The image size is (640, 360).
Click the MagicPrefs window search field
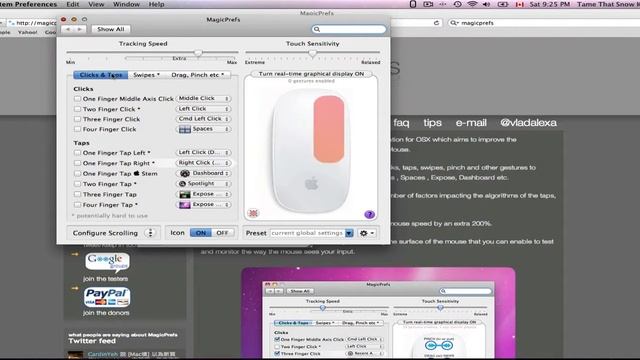(349, 29)
